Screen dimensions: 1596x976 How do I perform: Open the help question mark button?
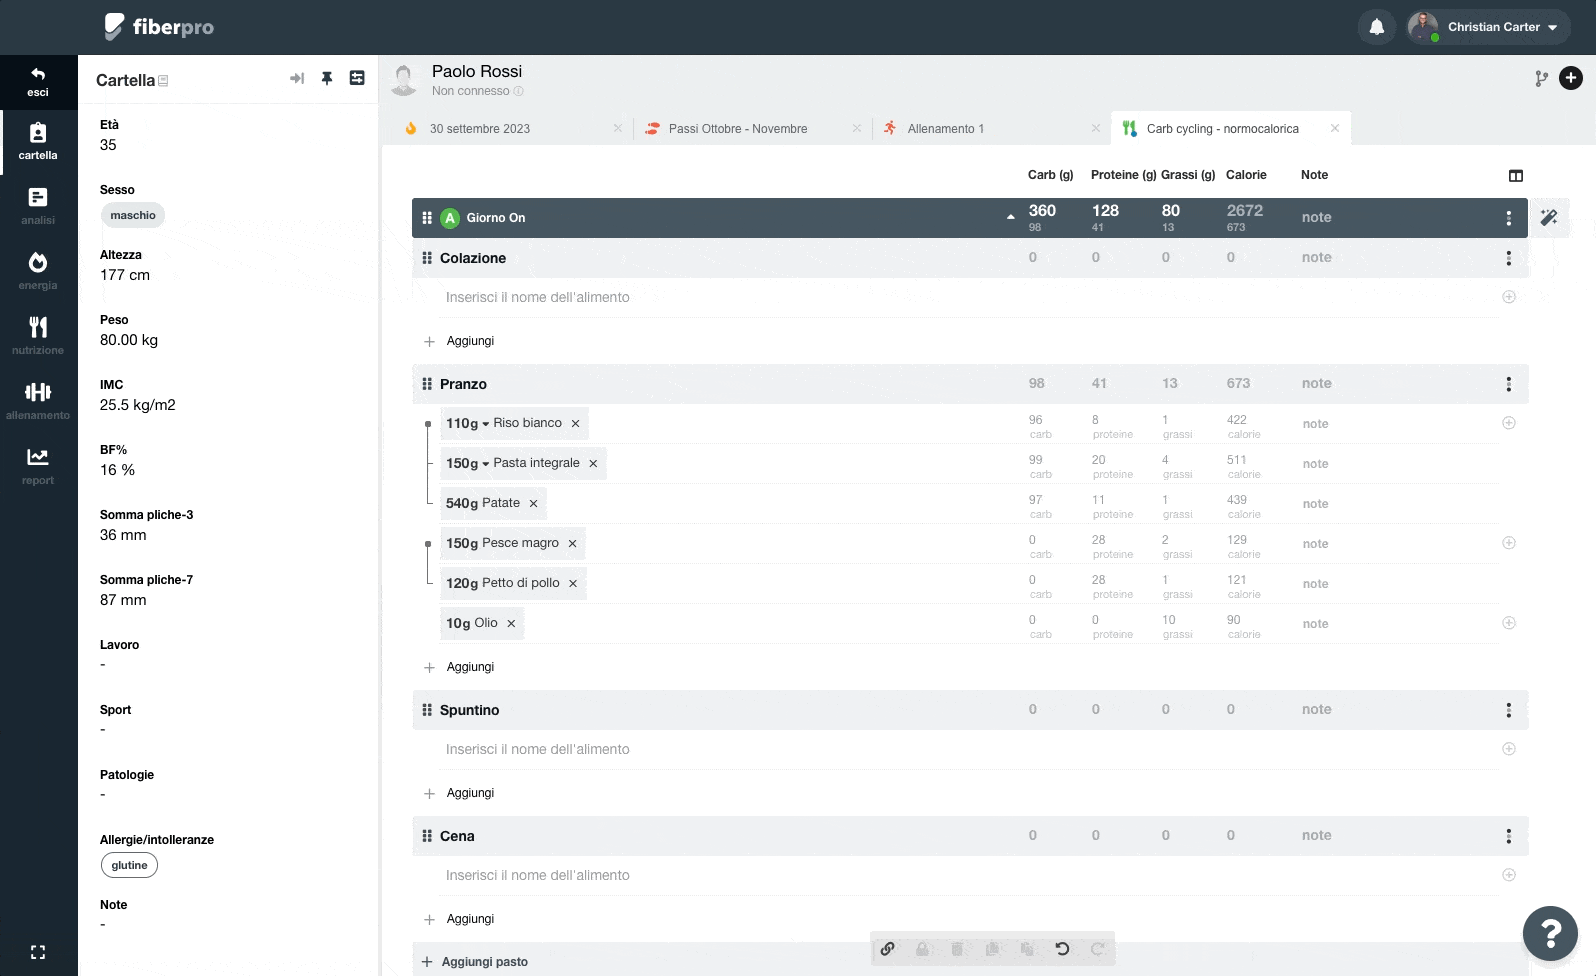point(1550,933)
